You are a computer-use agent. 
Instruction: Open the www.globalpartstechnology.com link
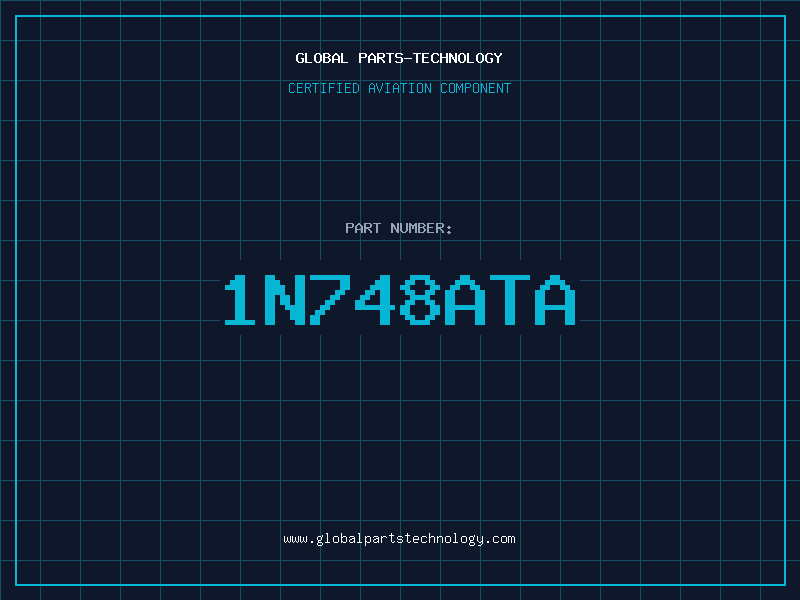click(x=399, y=539)
